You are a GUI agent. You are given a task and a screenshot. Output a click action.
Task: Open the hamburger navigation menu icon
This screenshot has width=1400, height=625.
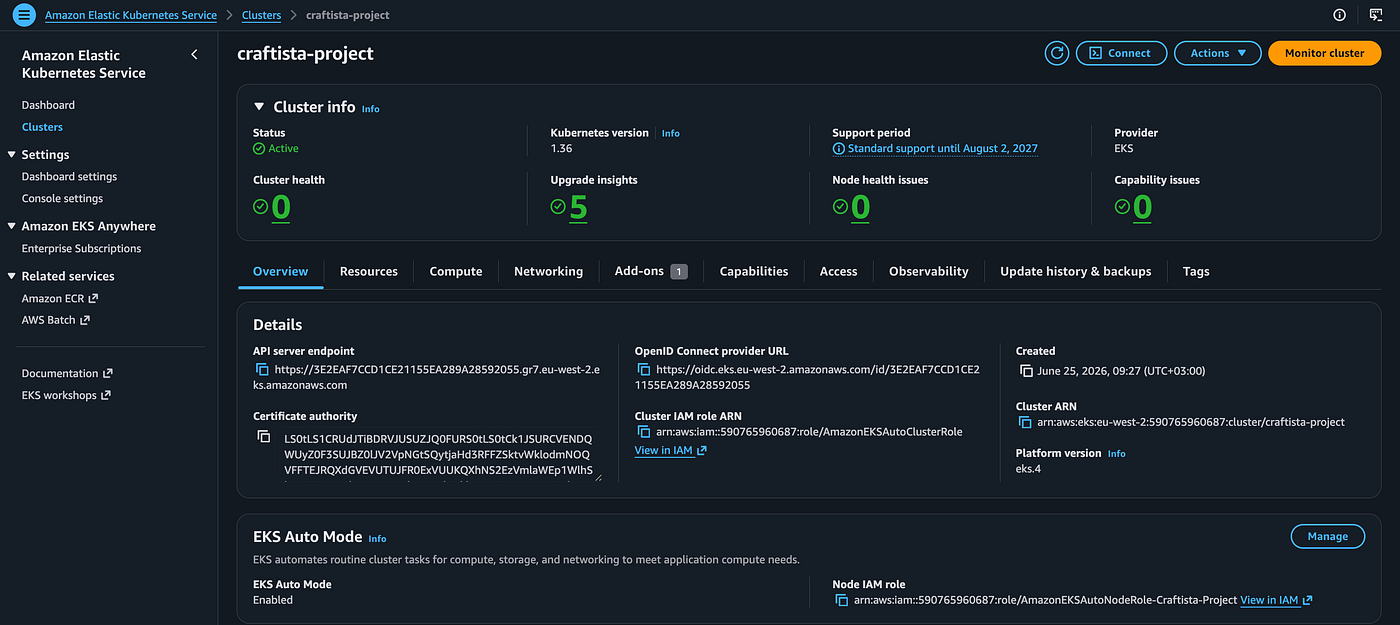click(x=24, y=15)
